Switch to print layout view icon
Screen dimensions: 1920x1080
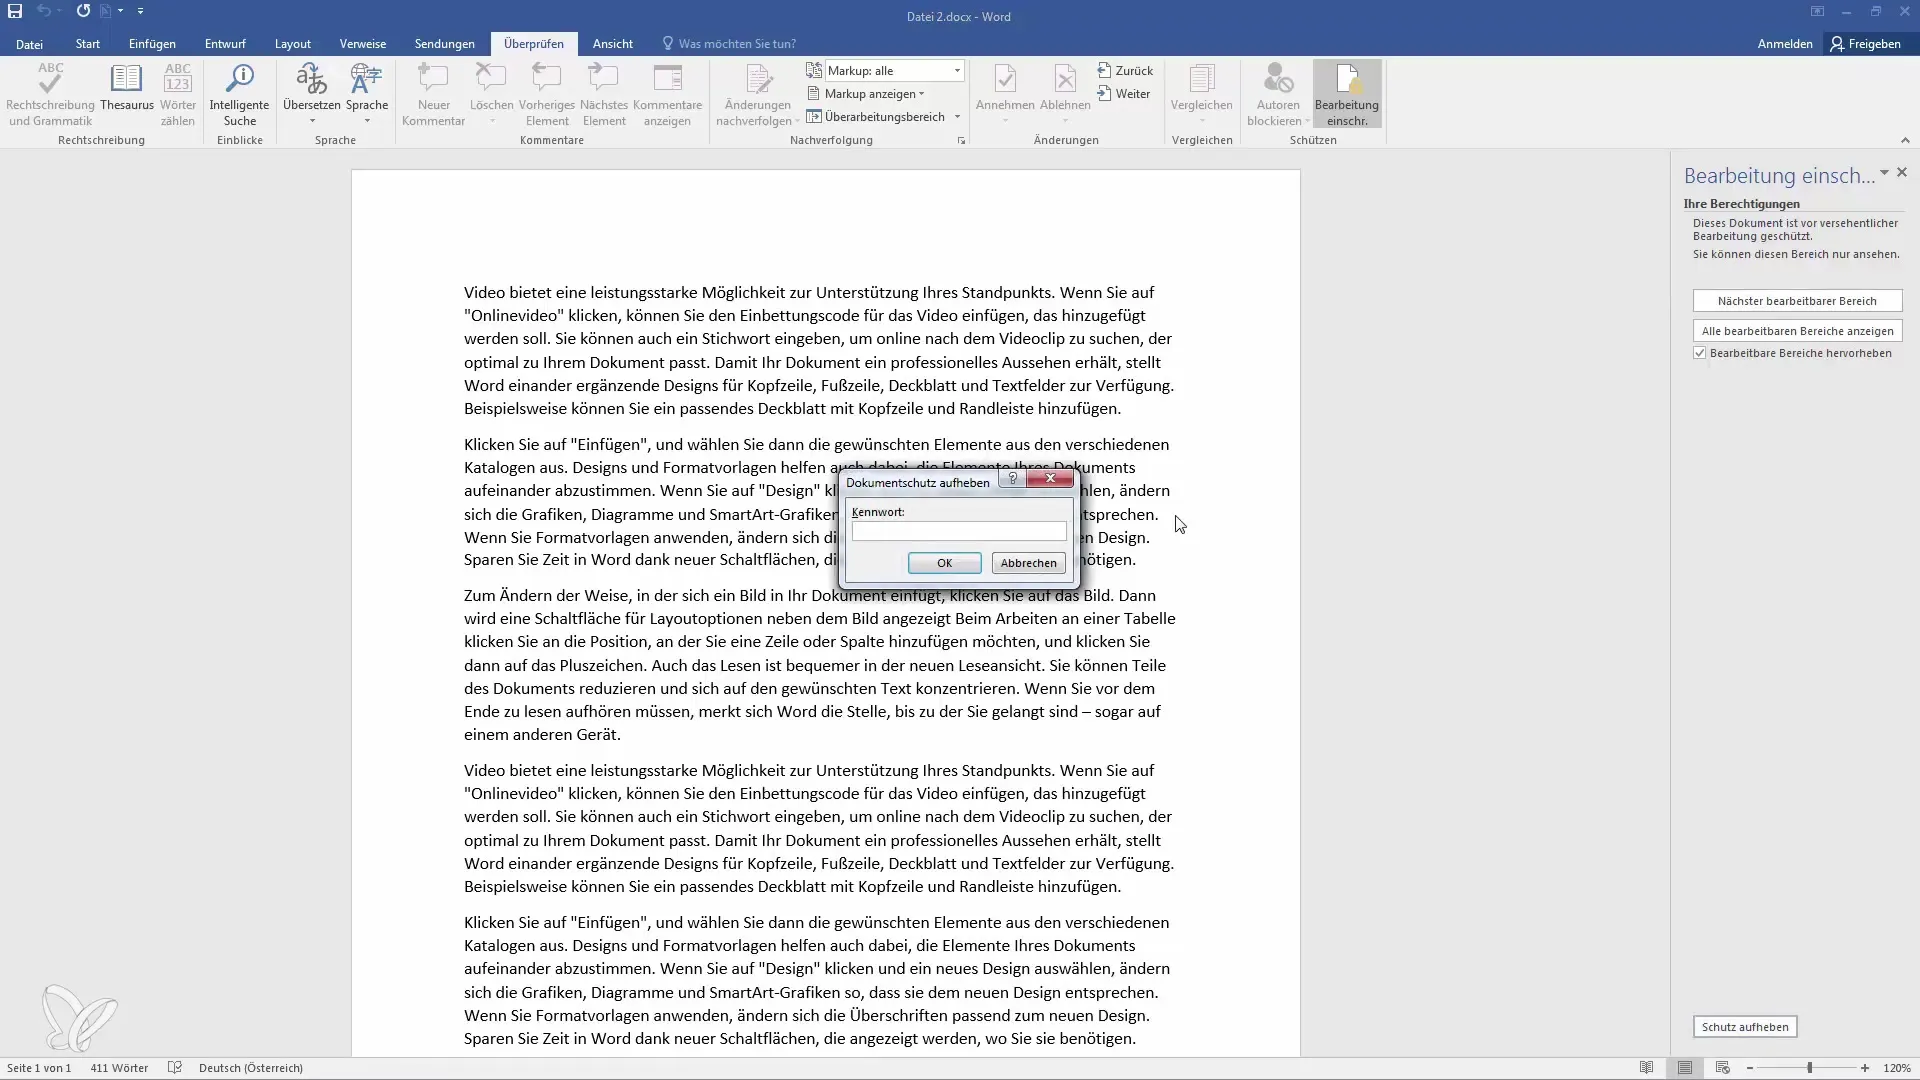click(1685, 1068)
